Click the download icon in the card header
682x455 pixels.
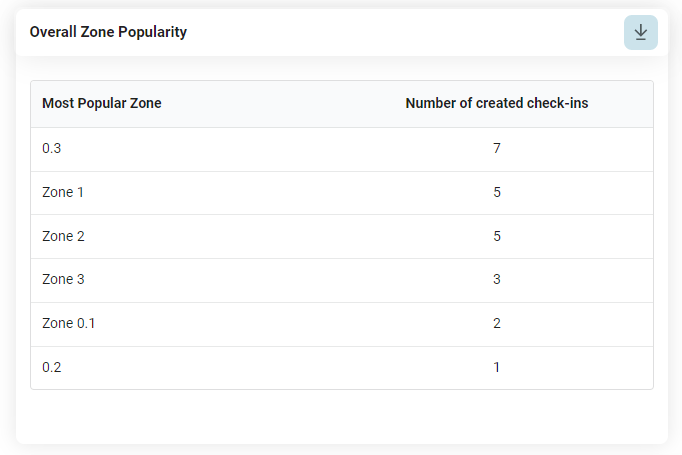tap(641, 32)
